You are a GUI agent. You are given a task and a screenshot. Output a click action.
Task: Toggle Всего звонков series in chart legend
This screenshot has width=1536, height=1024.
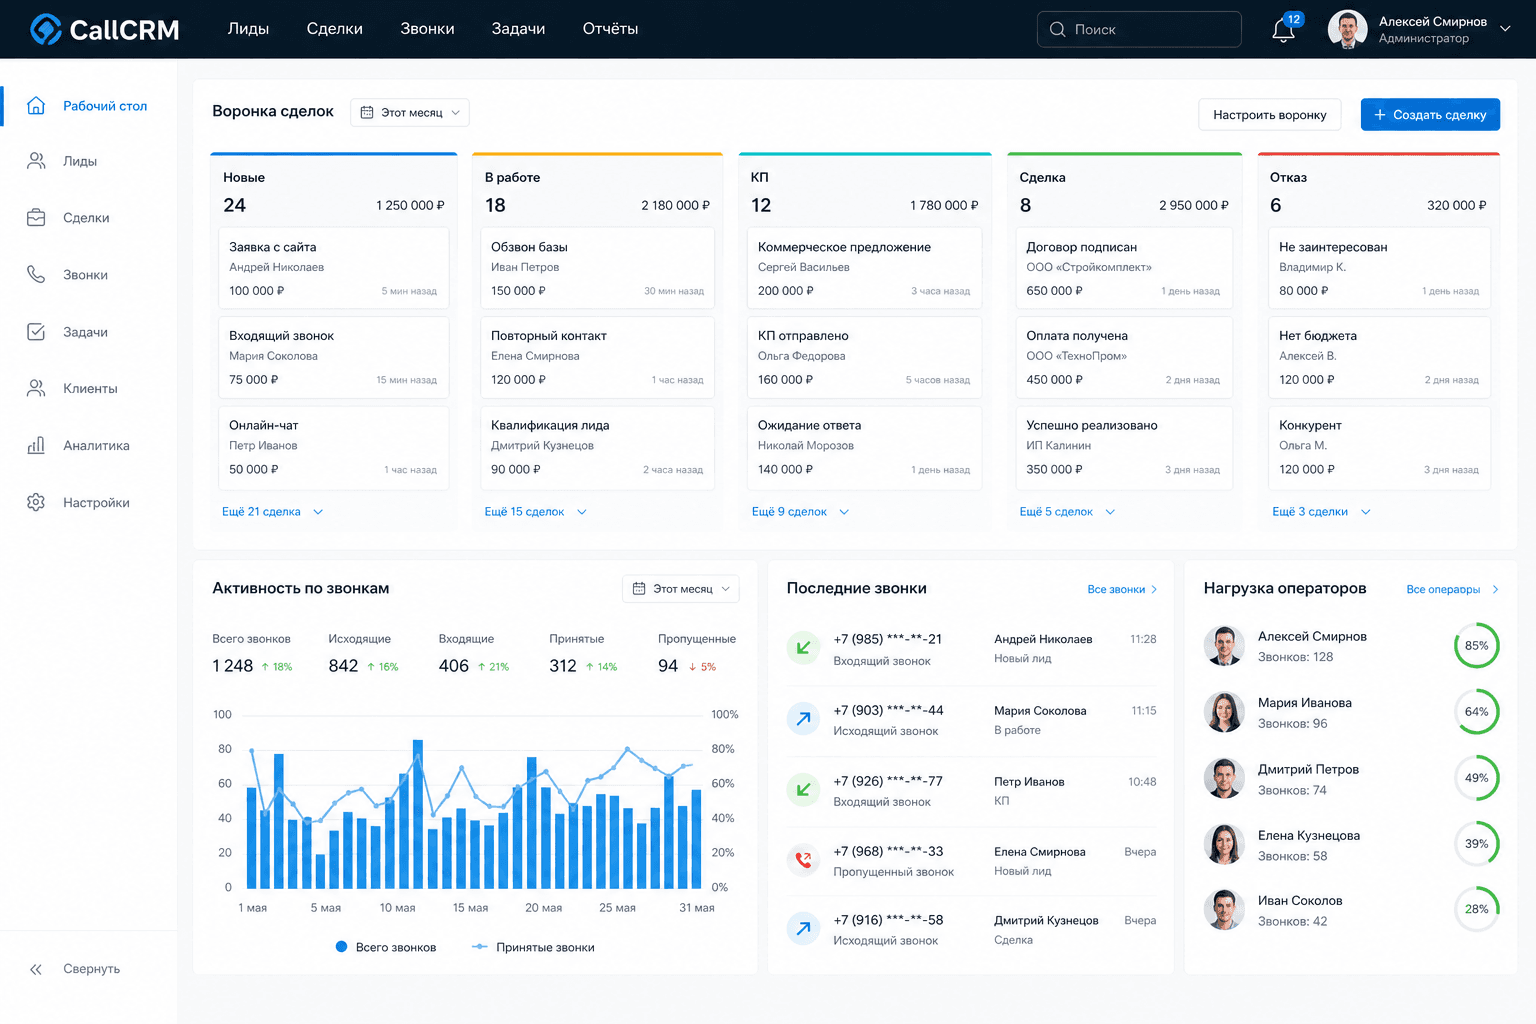tap(386, 947)
